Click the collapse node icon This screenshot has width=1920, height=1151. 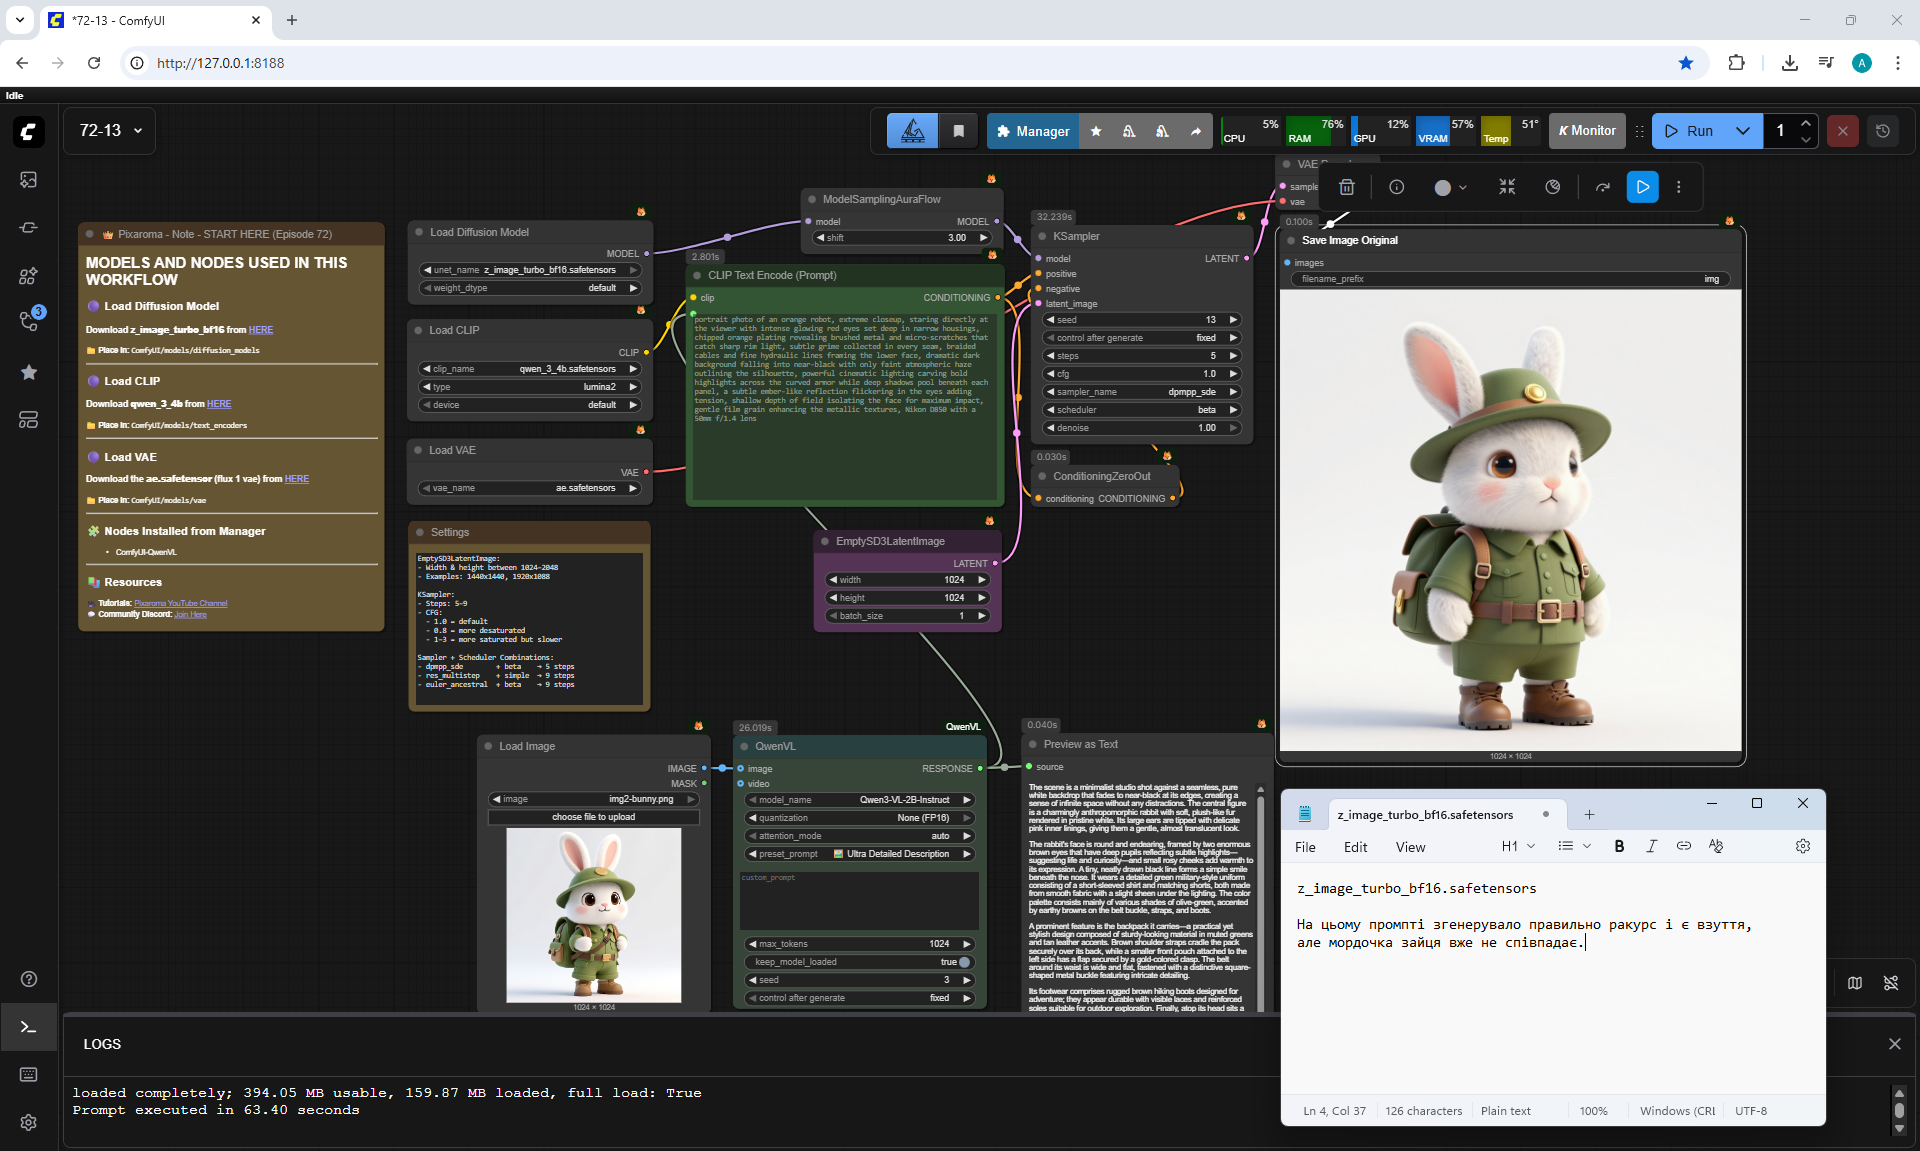coord(1507,187)
